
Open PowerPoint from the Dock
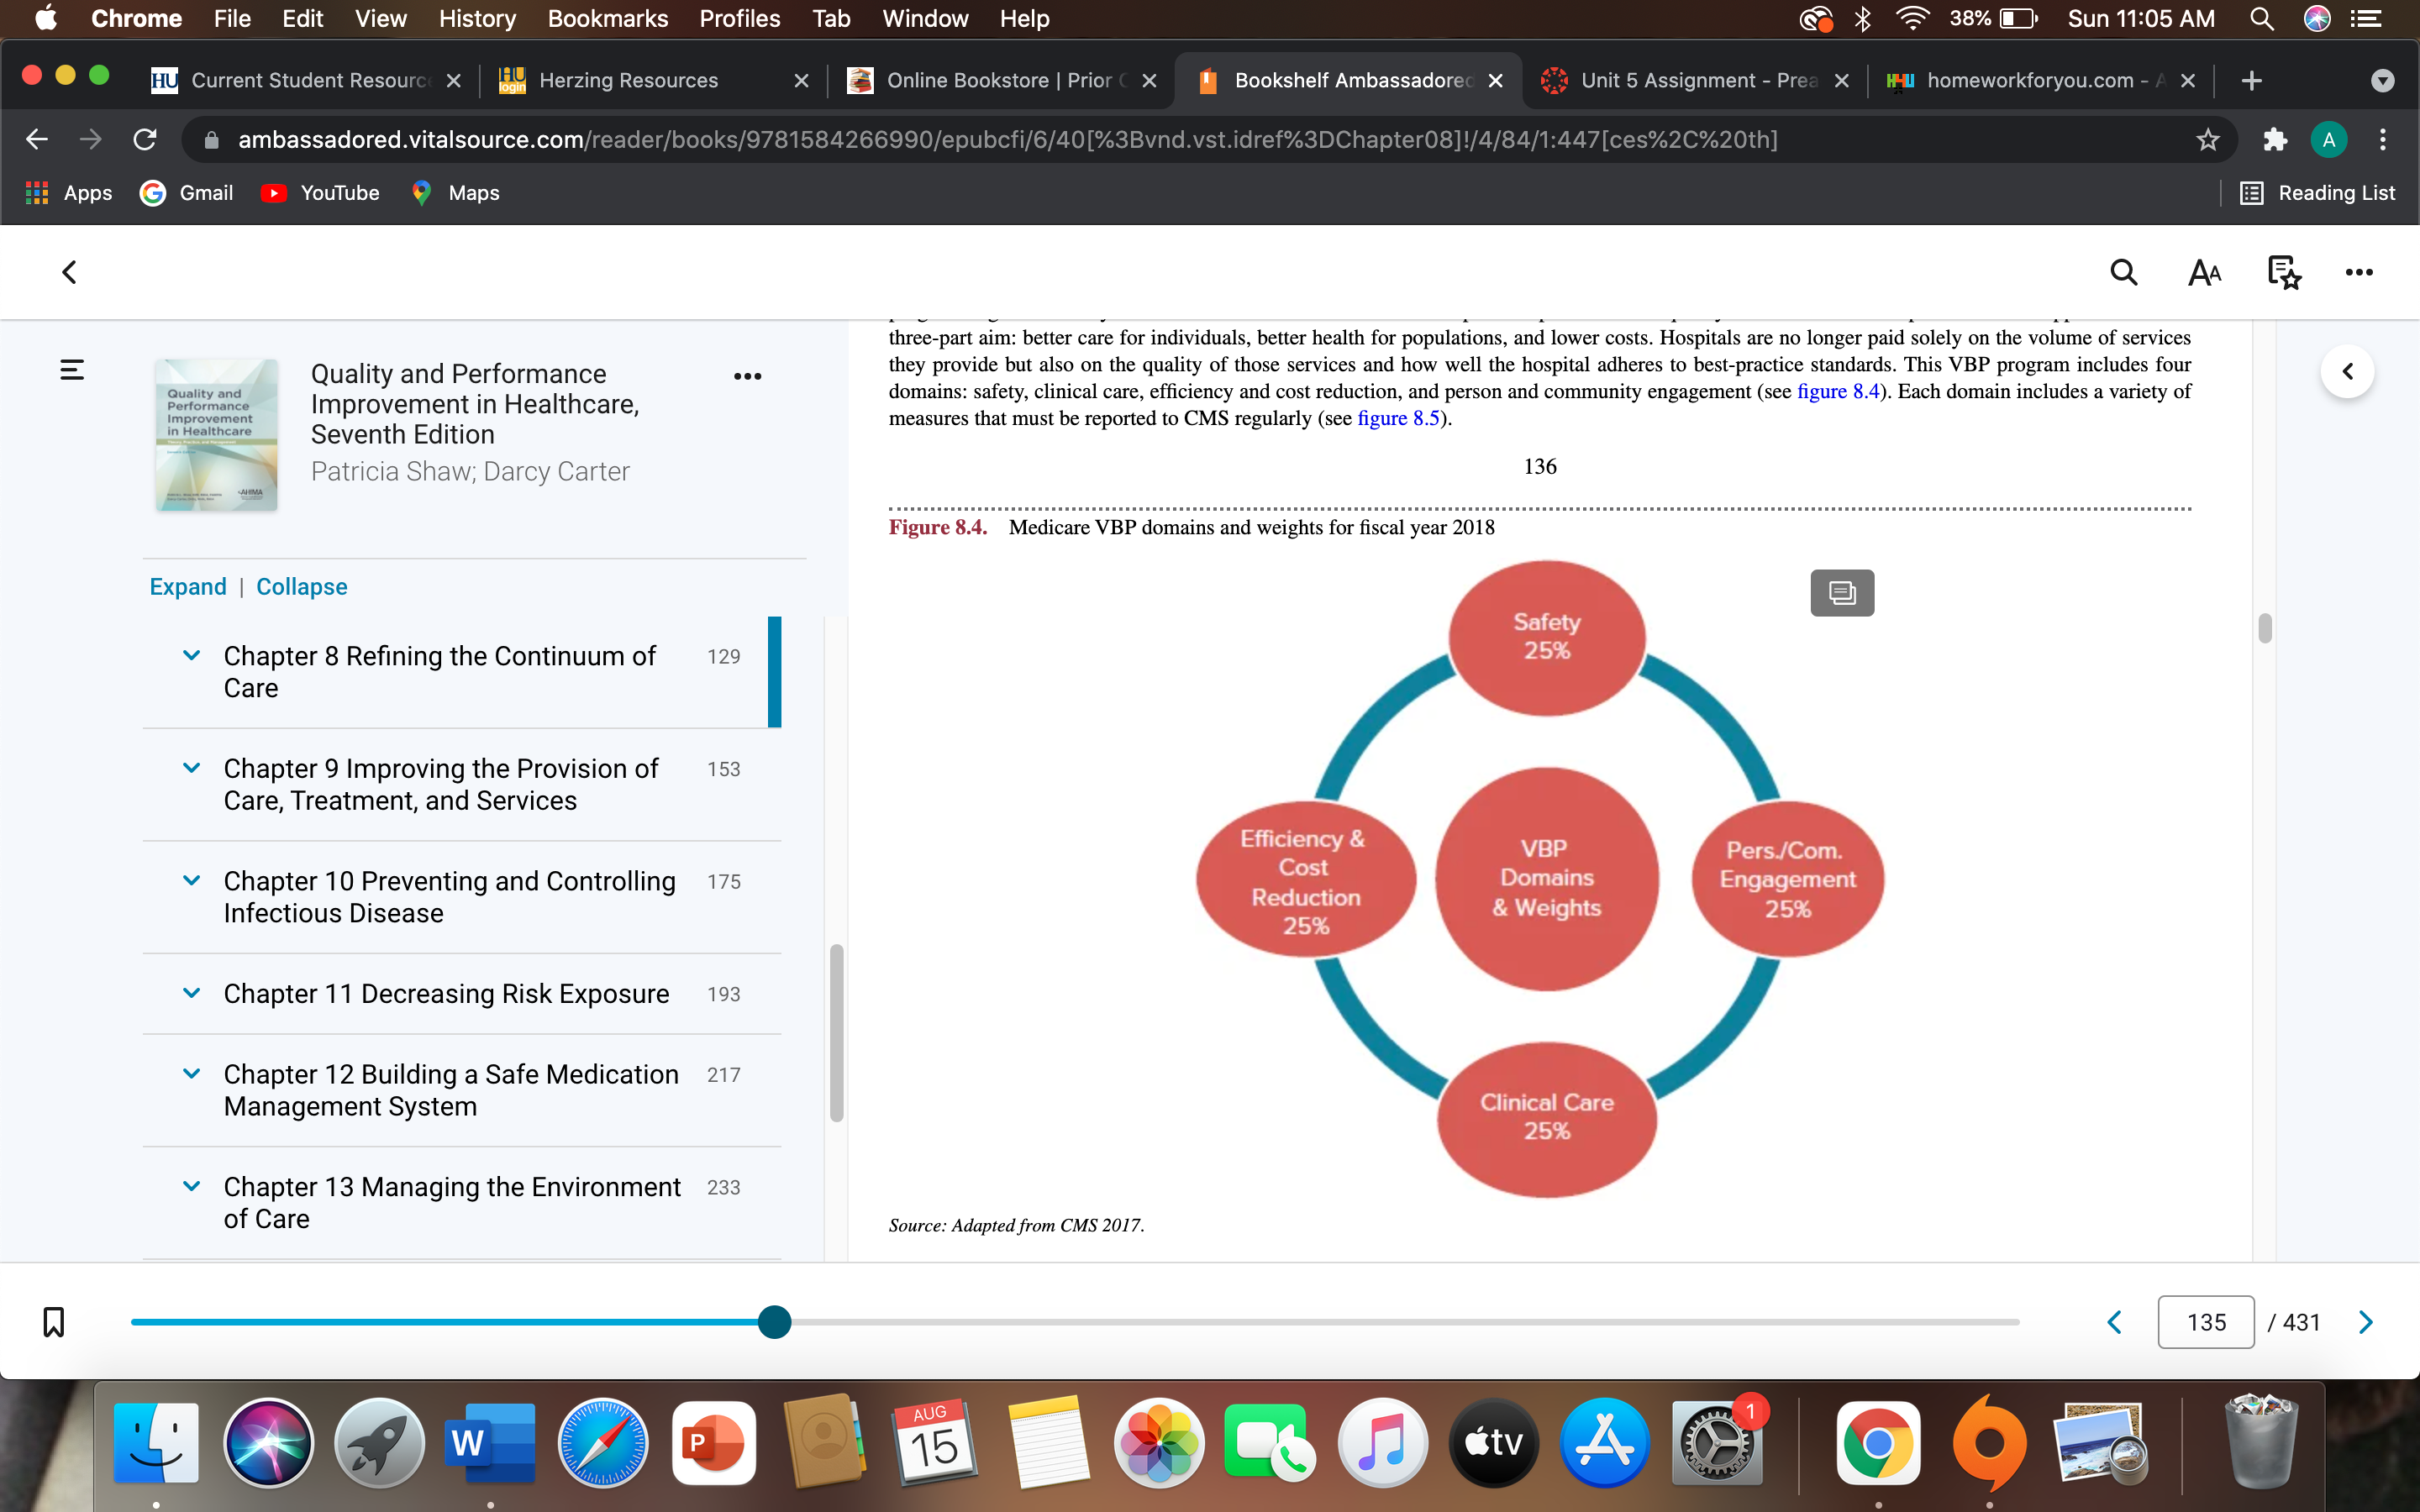(714, 1443)
